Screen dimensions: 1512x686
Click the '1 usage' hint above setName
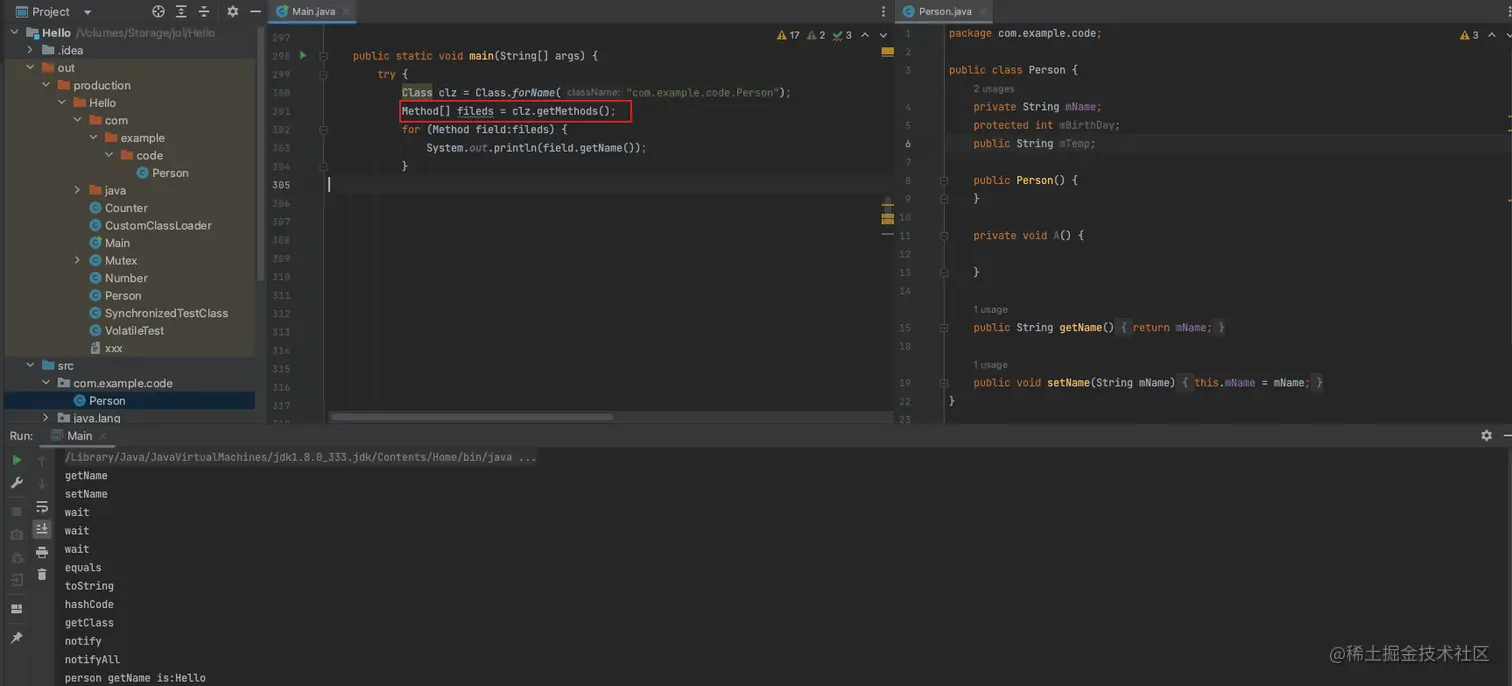point(990,365)
